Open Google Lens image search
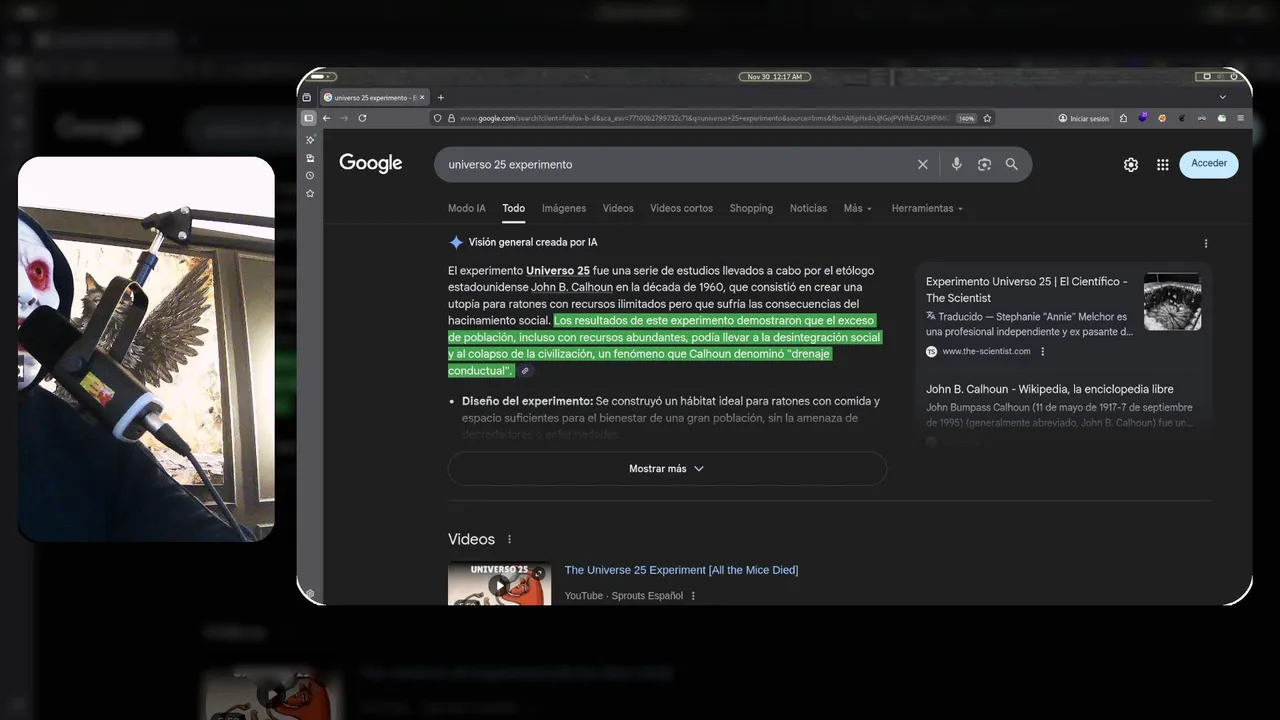 pos(984,164)
